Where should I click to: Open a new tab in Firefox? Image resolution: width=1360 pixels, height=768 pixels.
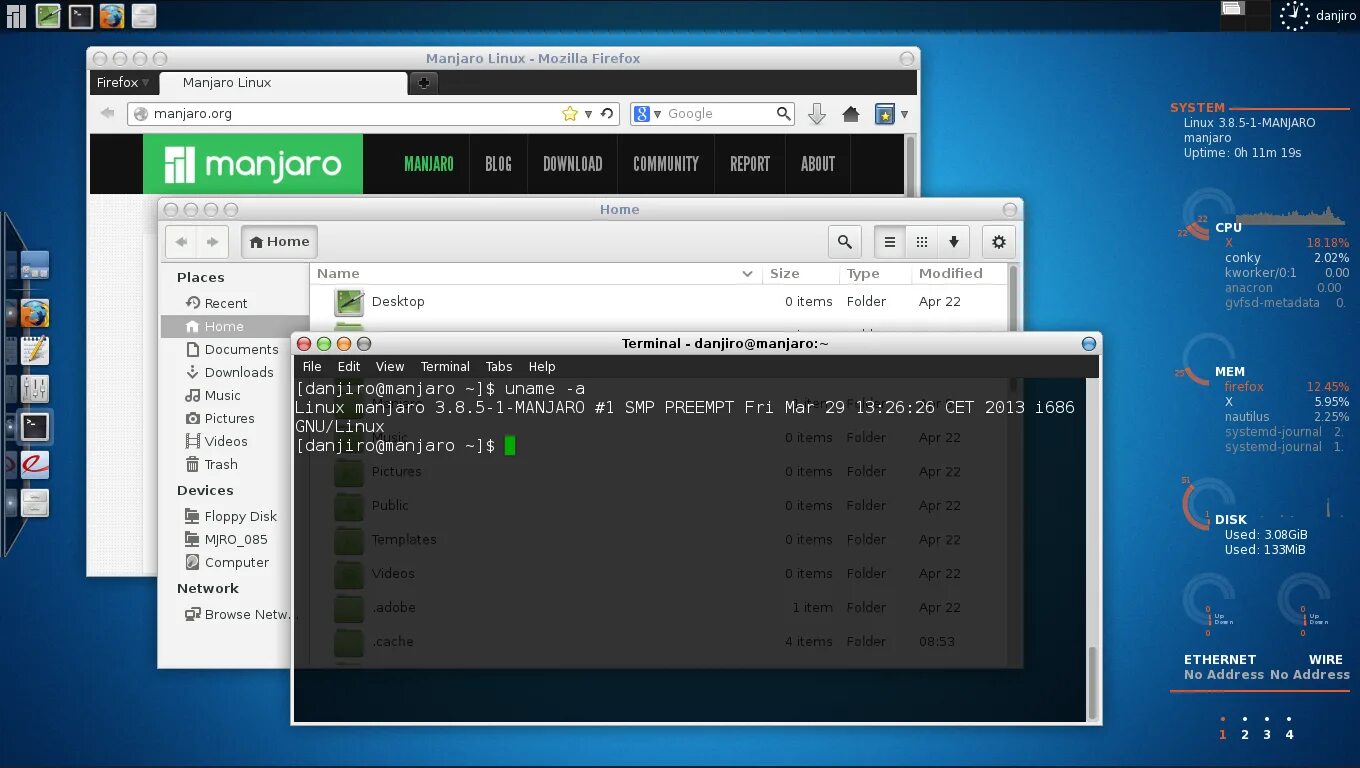click(424, 83)
